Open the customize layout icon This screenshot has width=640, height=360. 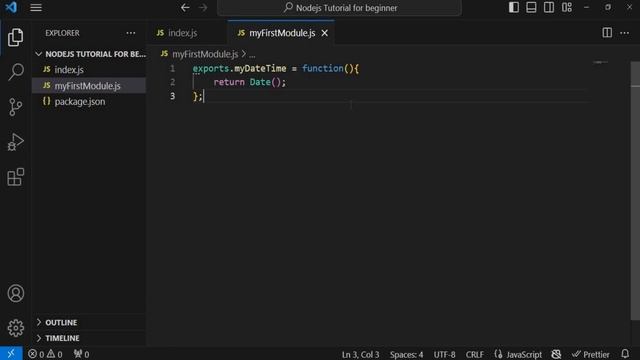click(x=567, y=7)
